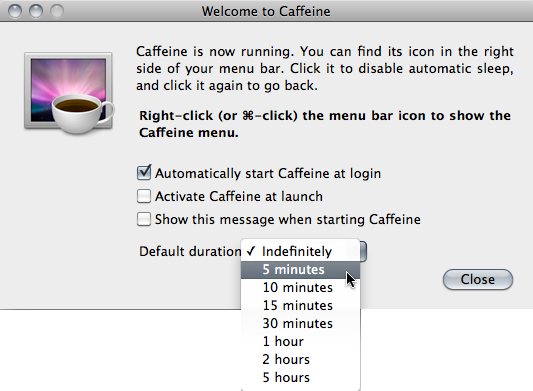Select 15 minutes duration option

point(300,305)
